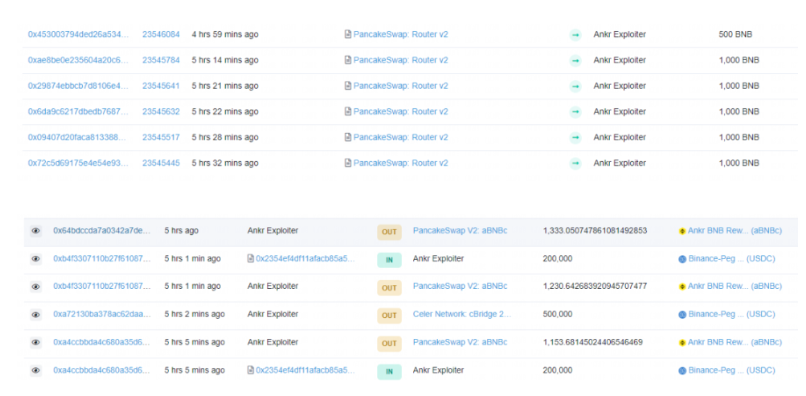Open Celer Network: cBridge 2 address link
The height and width of the screenshot is (396, 806).
coord(462,314)
